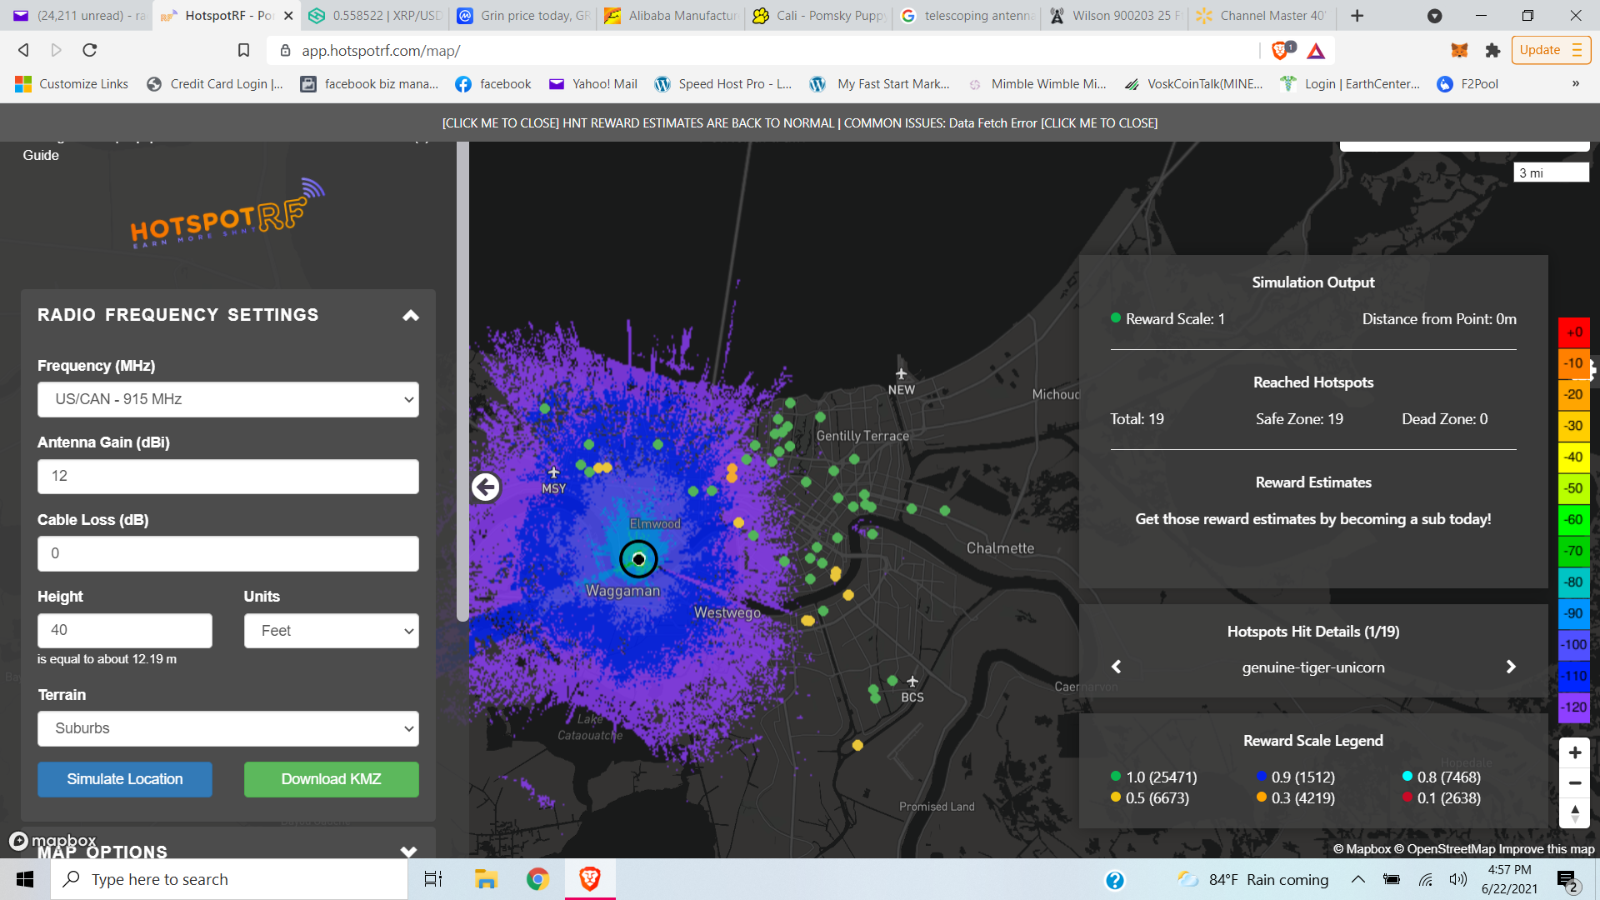Open a new browser tab
This screenshot has width=1600, height=900.
[1357, 16]
